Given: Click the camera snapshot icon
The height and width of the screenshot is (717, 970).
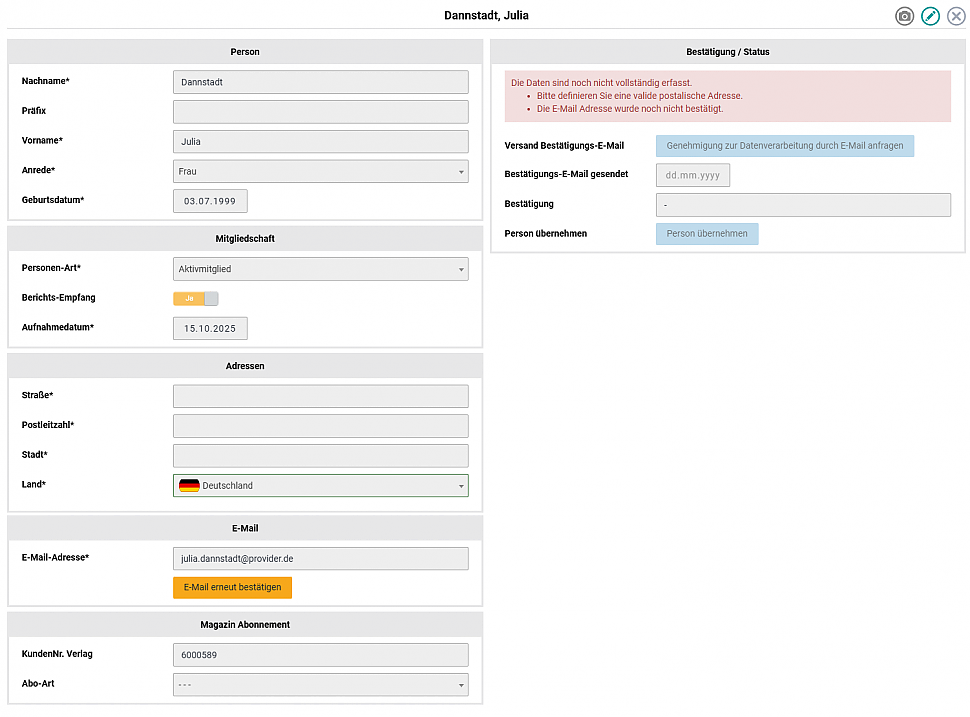Looking at the screenshot, I should [904, 16].
